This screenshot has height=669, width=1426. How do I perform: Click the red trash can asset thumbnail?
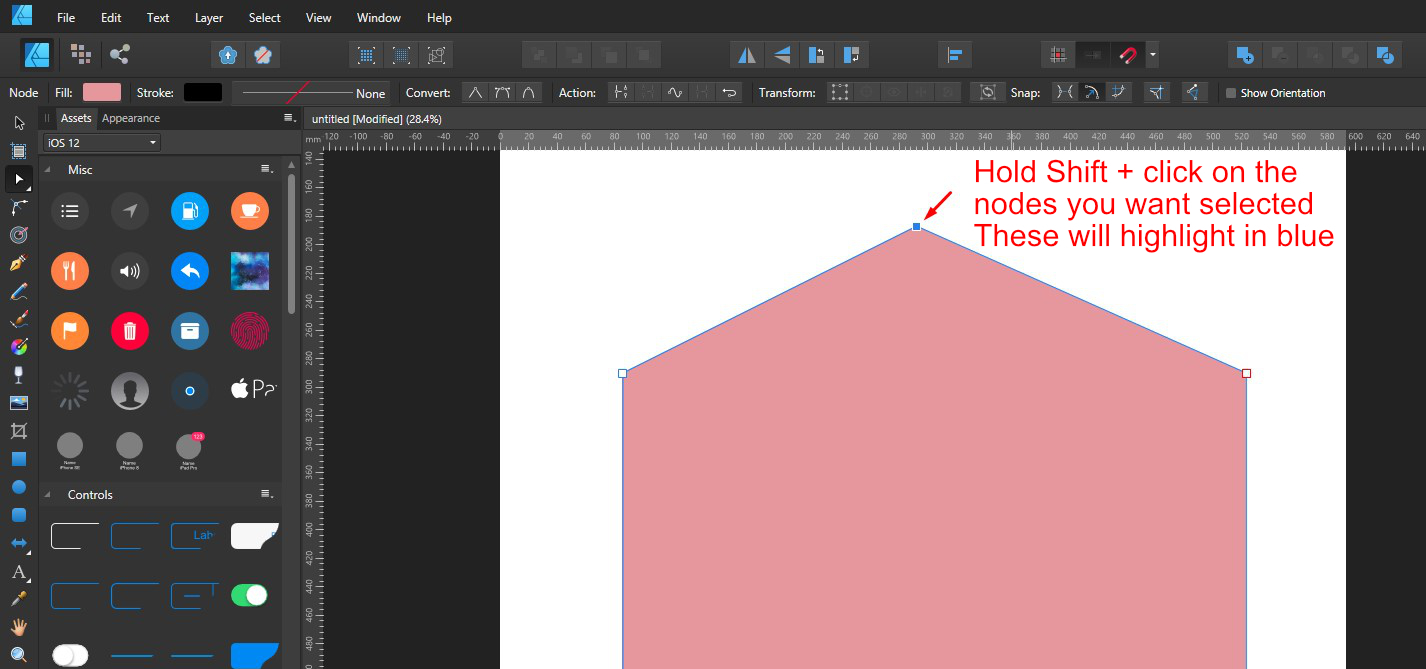click(x=130, y=331)
